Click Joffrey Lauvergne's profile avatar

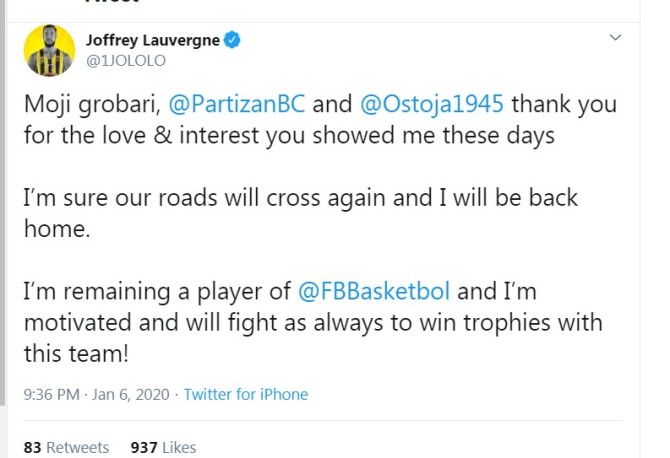[x=49, y=50]
